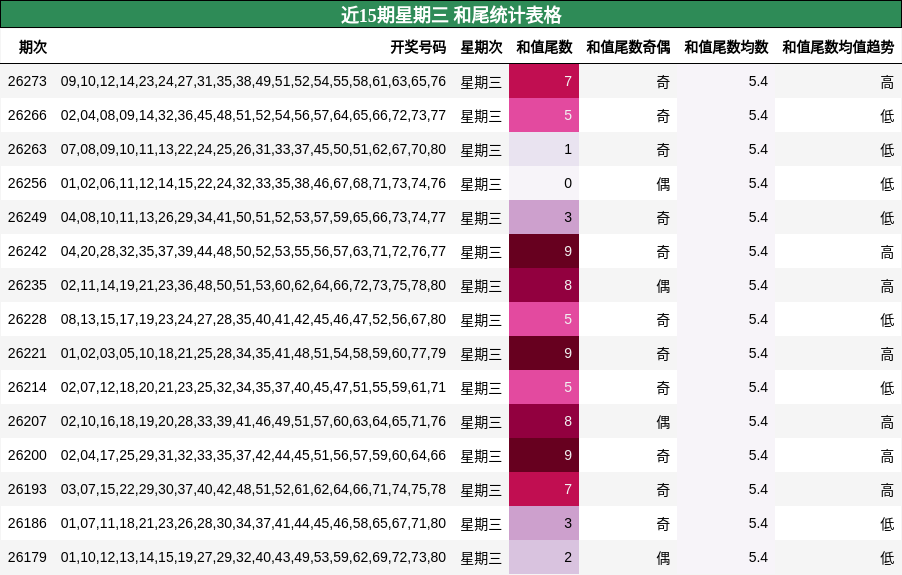This screenshot has width=902, height=575.
Task: Click 星期三 cell in row 26214
Action: (481, 388)
